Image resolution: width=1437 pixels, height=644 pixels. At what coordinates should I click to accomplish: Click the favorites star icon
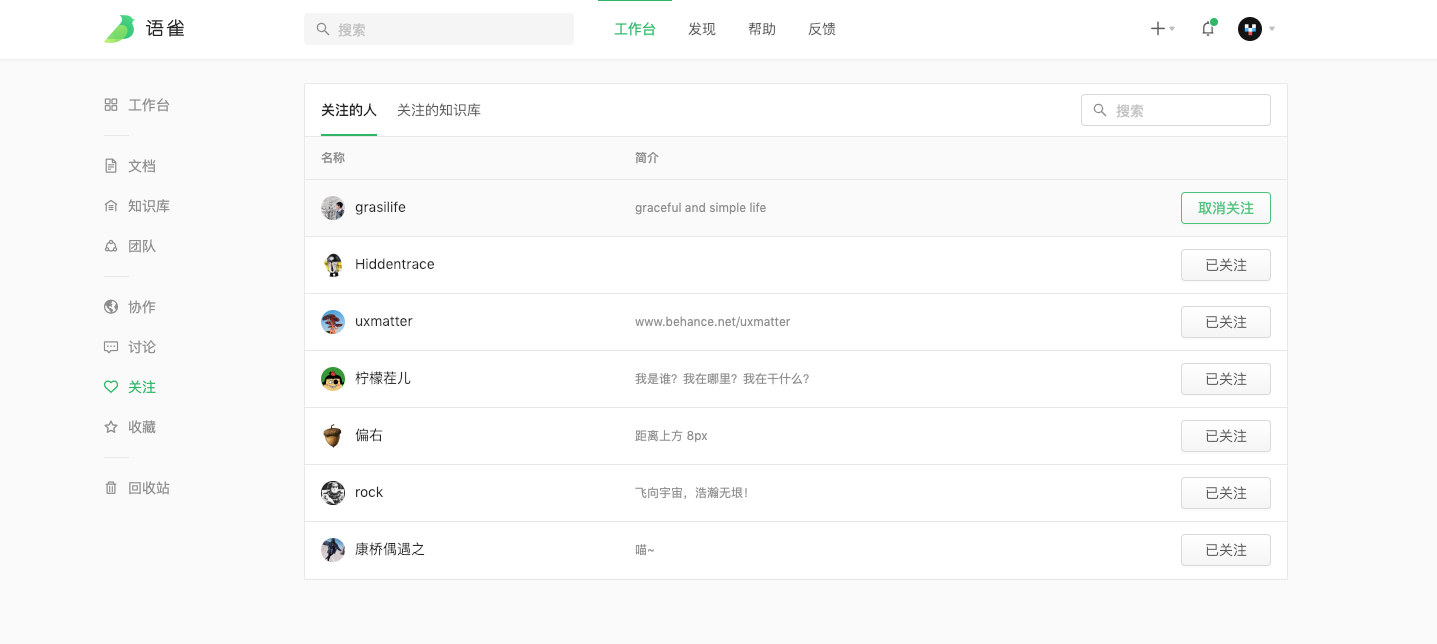[x=111, y=427]
